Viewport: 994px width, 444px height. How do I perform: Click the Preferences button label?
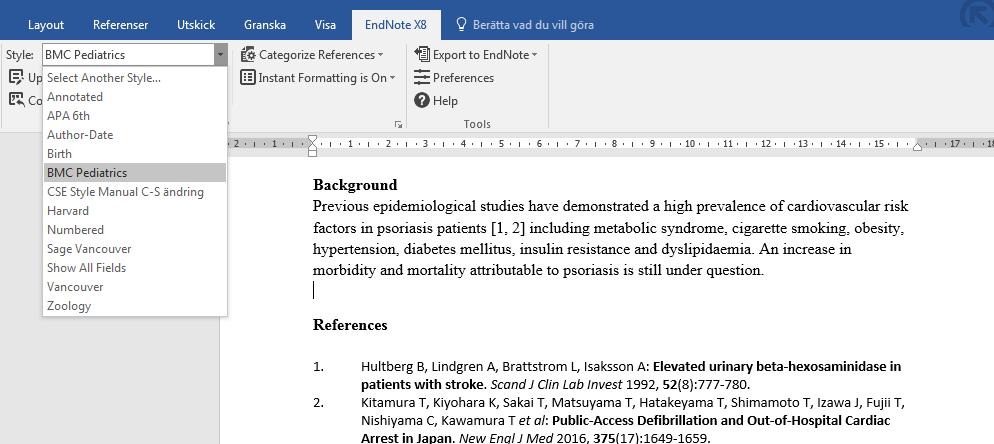[463, 78]
